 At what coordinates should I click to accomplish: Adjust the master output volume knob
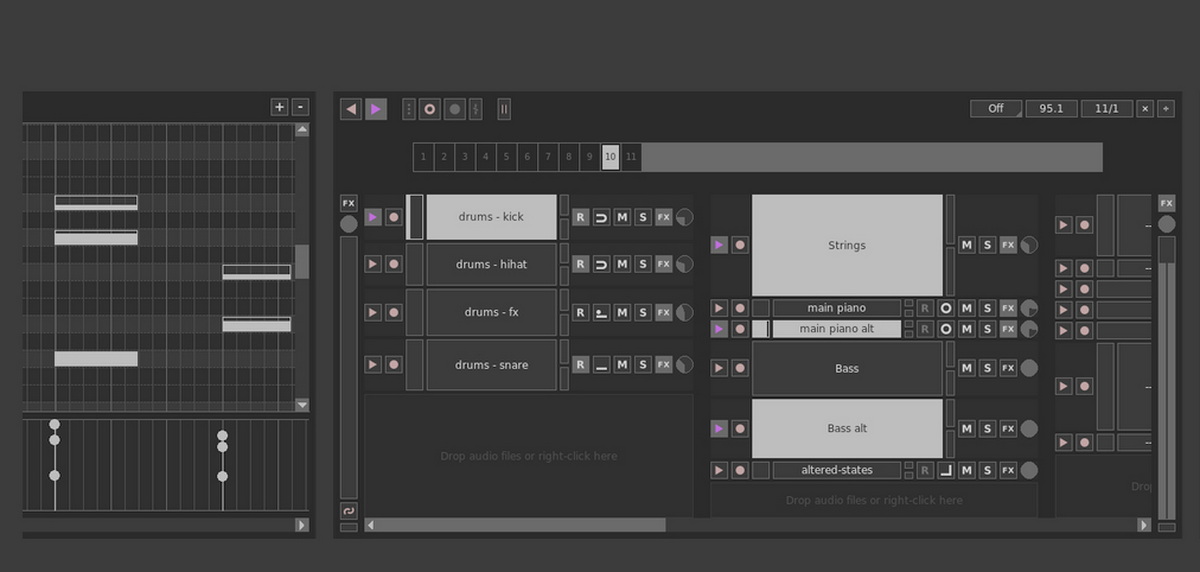pos(1167,224)
